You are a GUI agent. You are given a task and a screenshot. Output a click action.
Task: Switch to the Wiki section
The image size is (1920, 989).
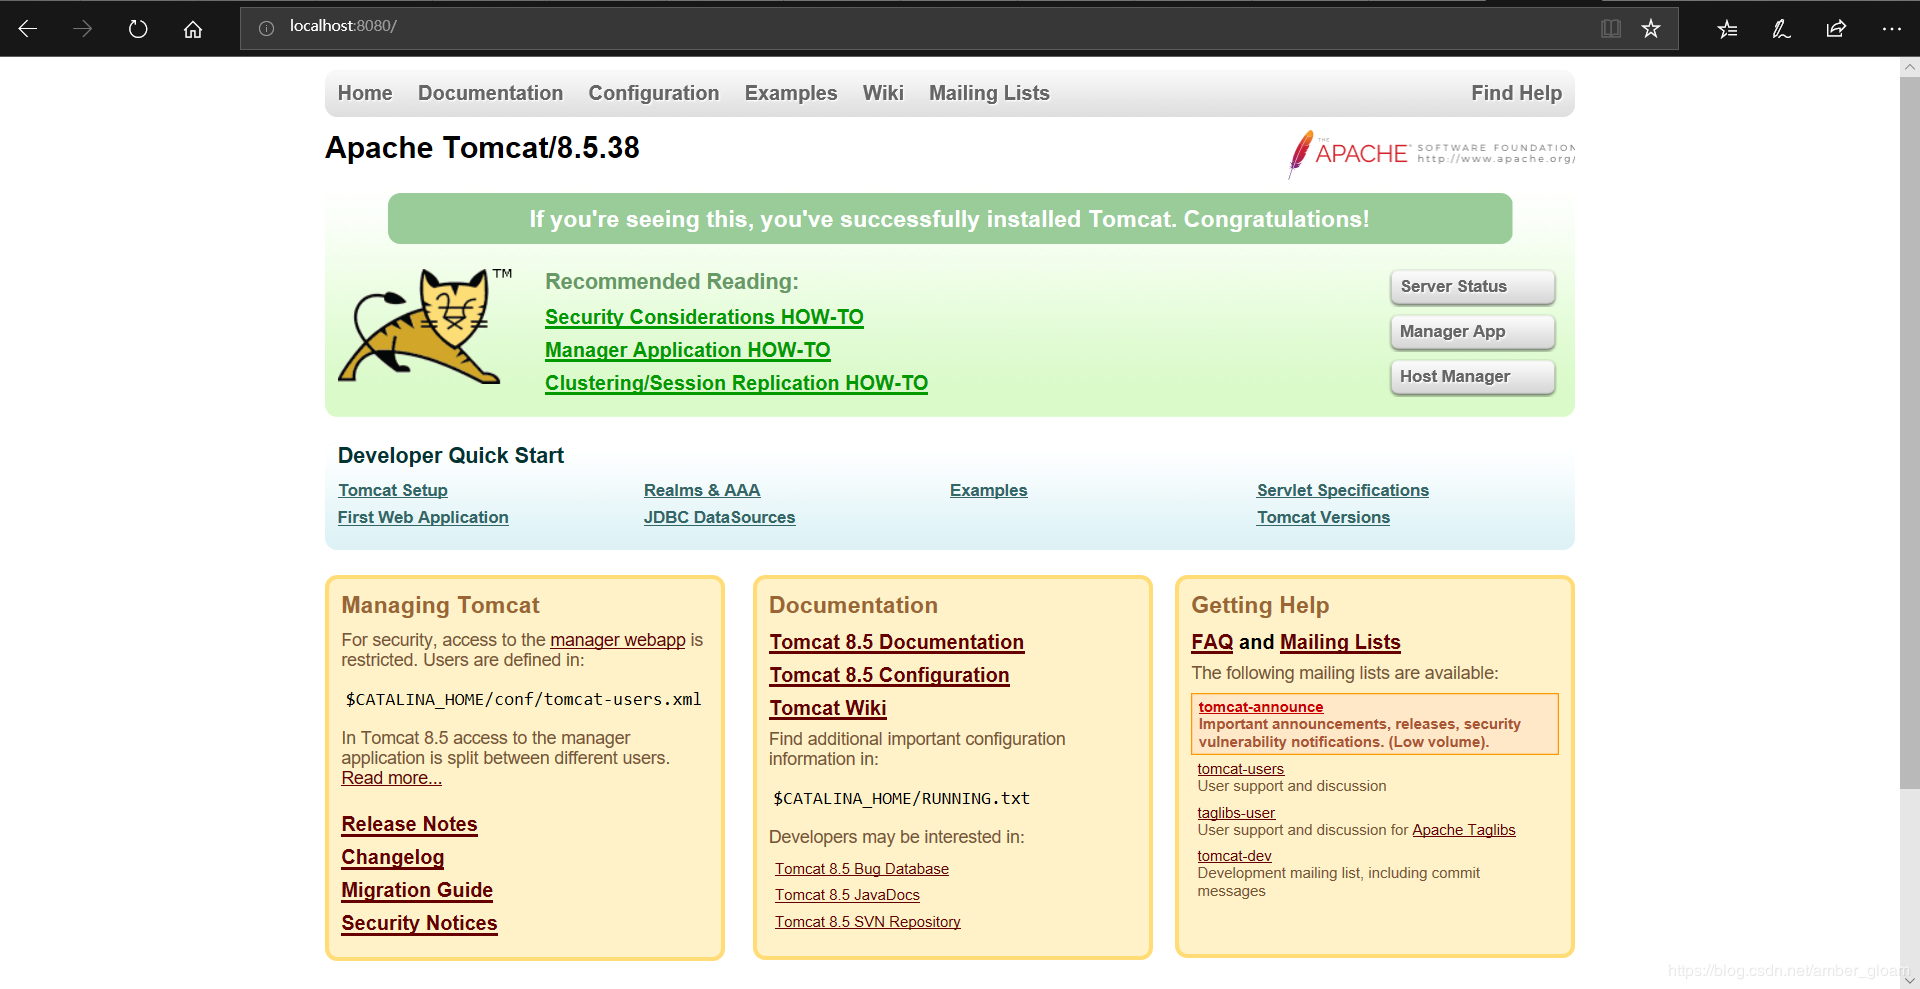pos(883,93)
